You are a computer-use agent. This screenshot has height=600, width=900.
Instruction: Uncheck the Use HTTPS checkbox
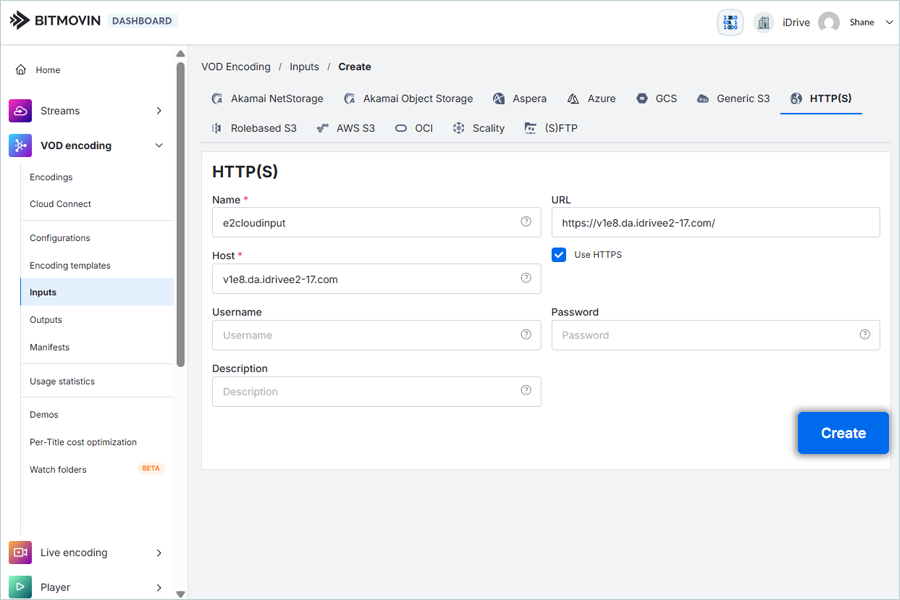pyautogui.click(x=559, y=255)
